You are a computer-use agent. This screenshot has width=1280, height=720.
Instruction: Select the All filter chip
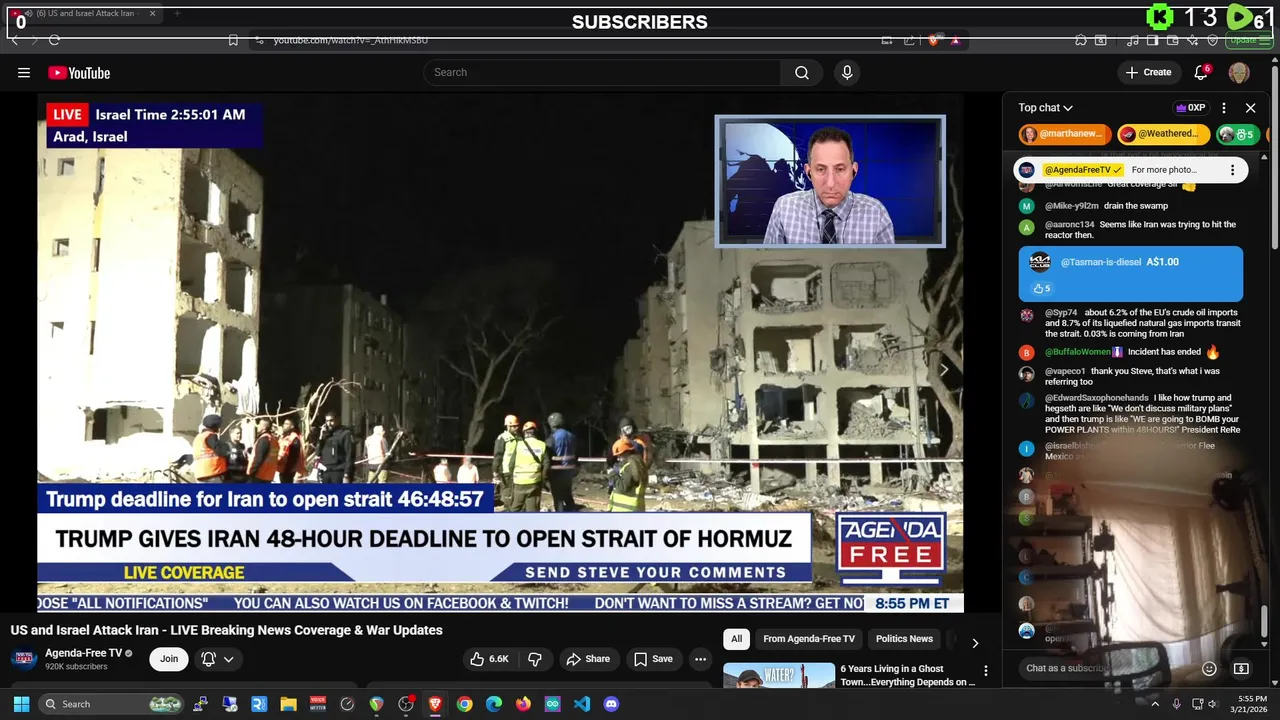pos(736,639)
